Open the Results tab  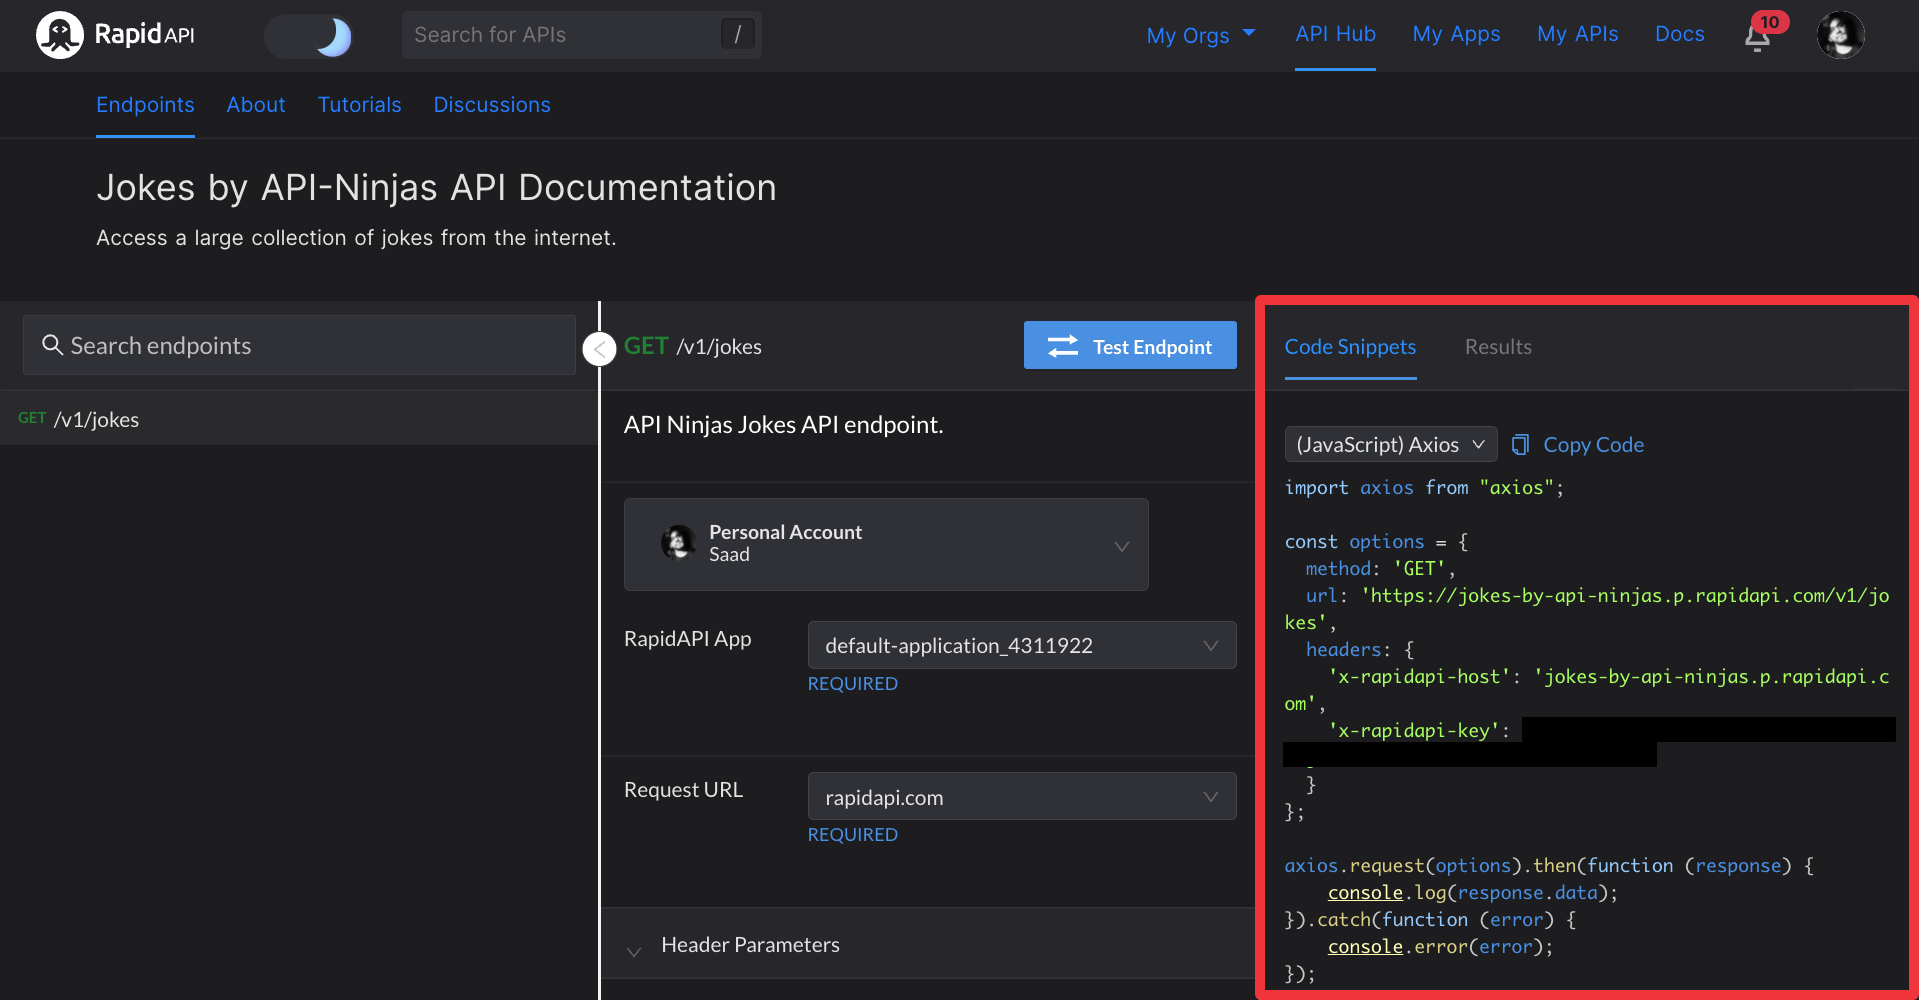click(x=1498, y=347)
